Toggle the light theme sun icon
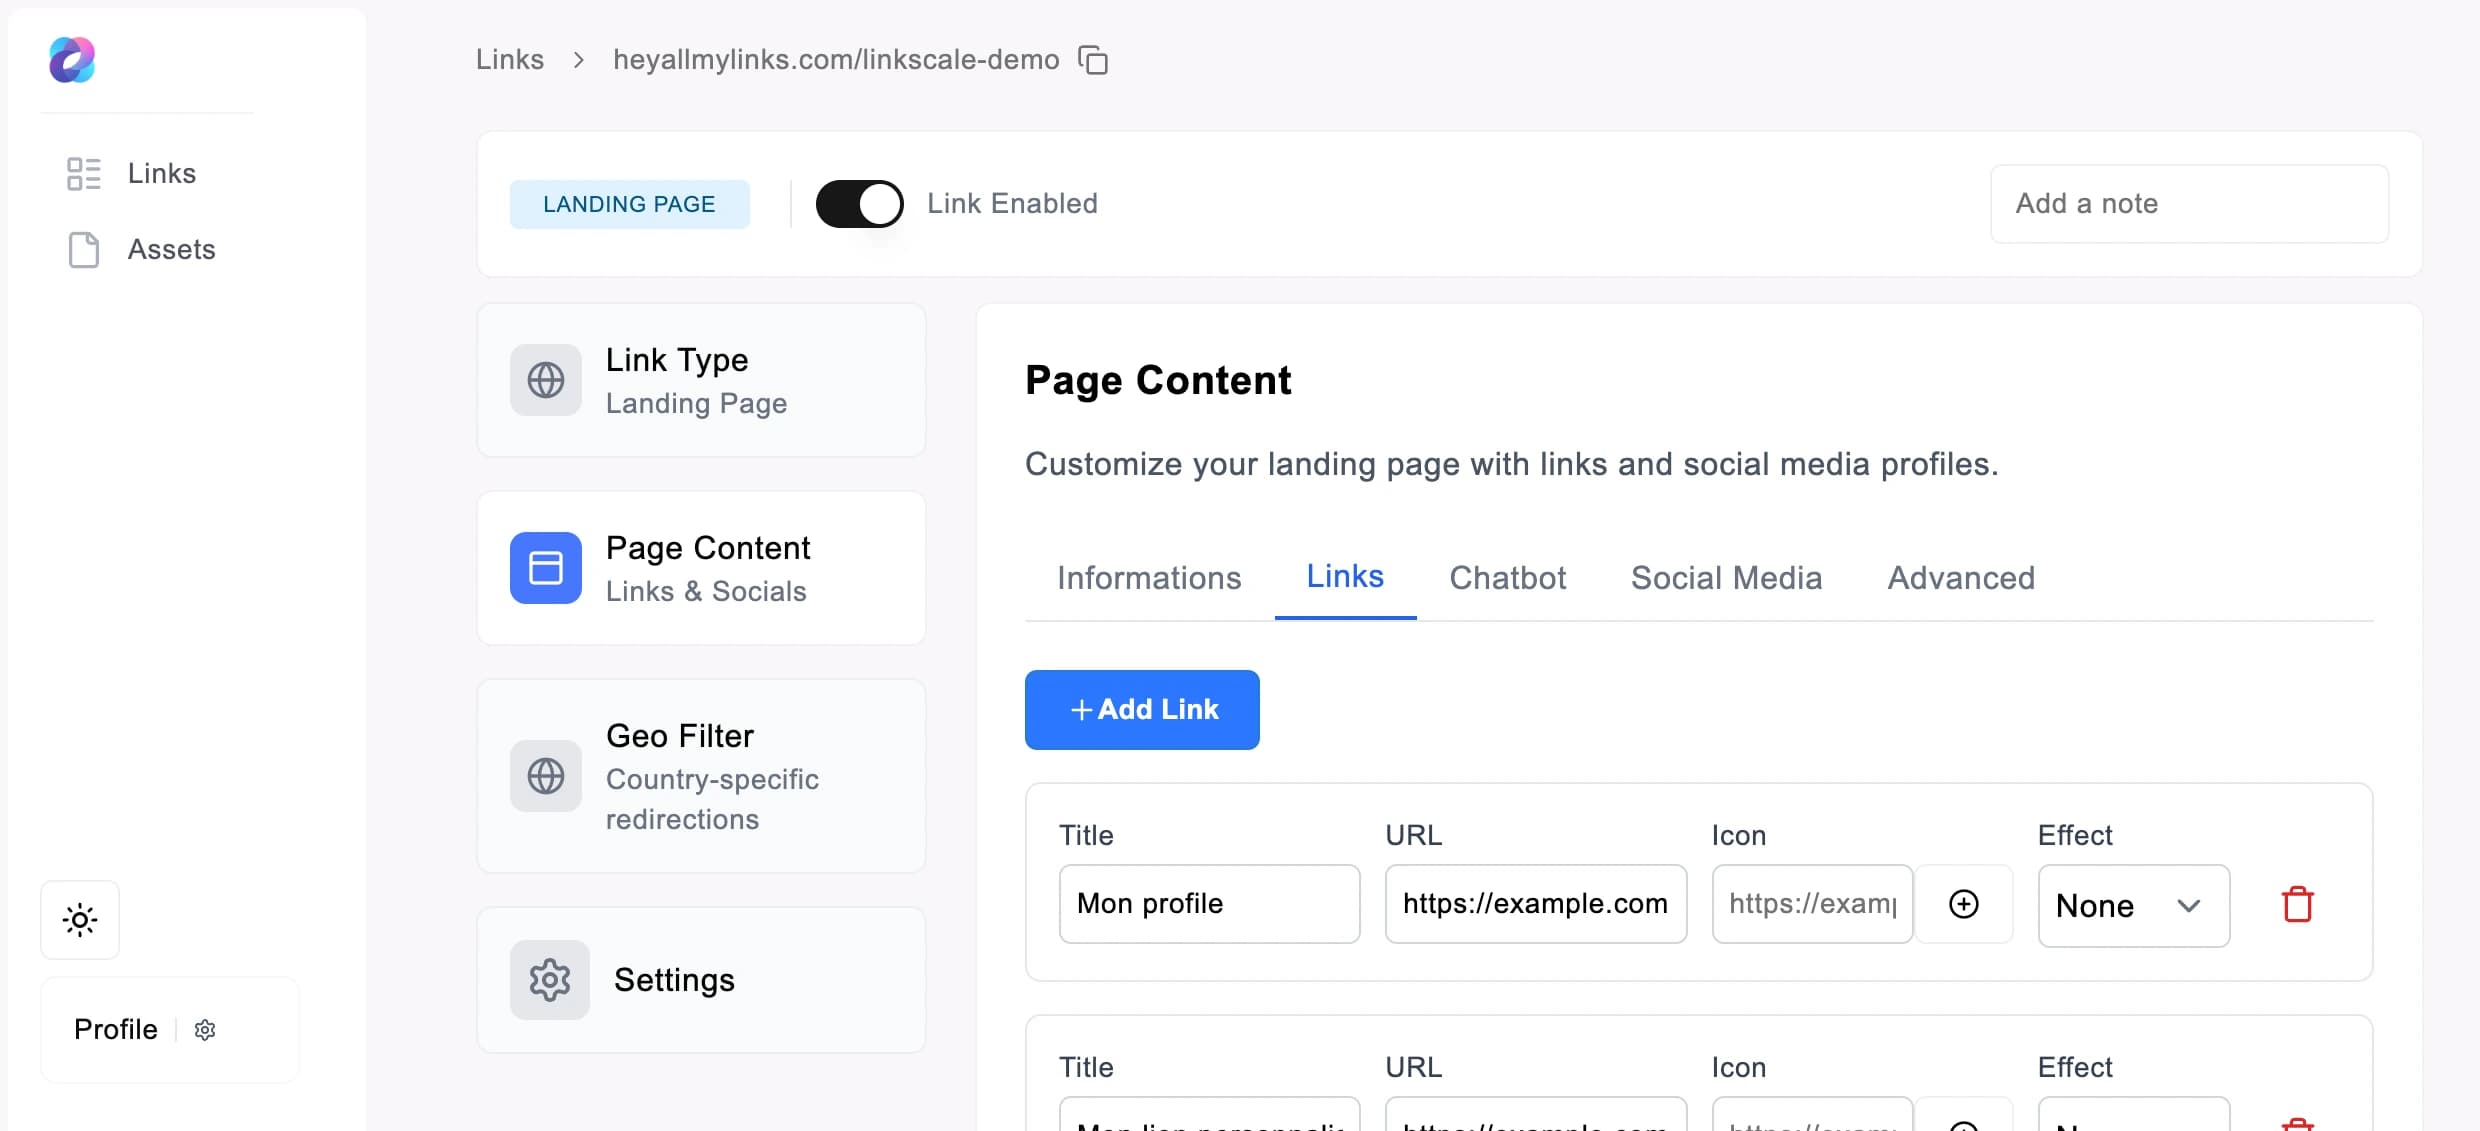The height and width of the screenshot is (1131, 2480). coord(79,919)
